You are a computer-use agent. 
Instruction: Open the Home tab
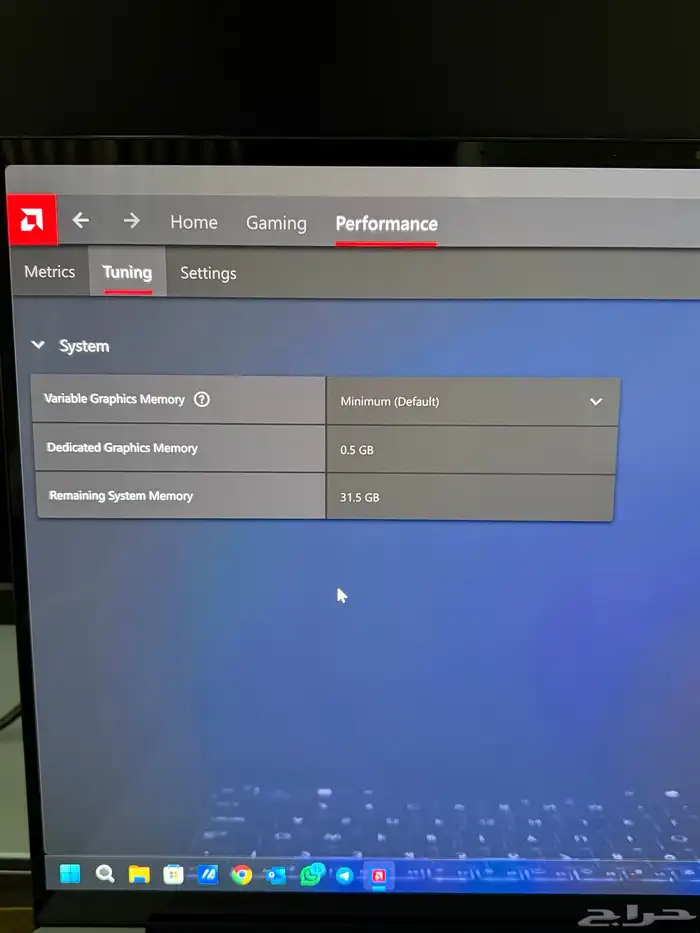[x=194, y=222]
